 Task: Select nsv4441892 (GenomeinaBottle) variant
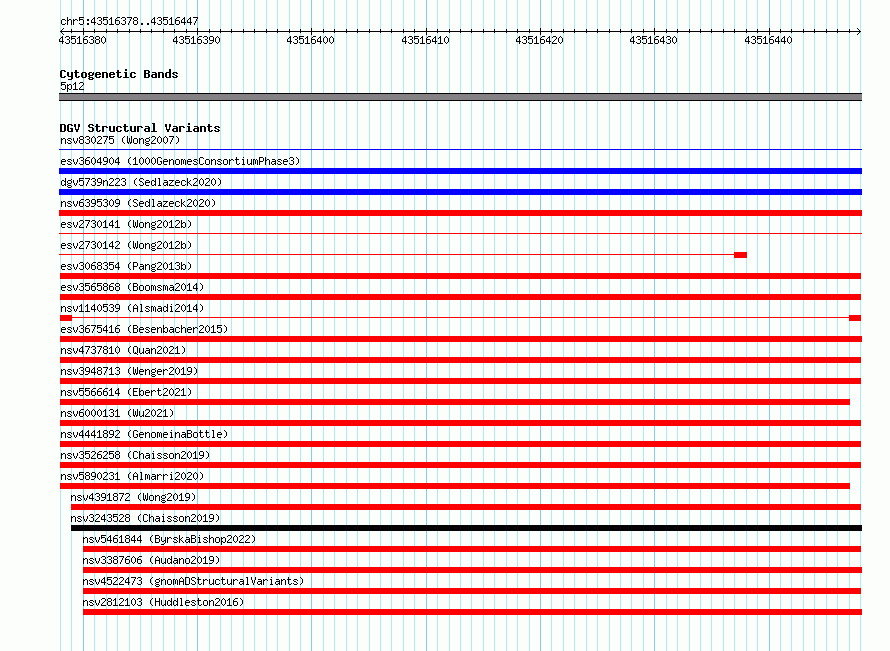(144, 434)
